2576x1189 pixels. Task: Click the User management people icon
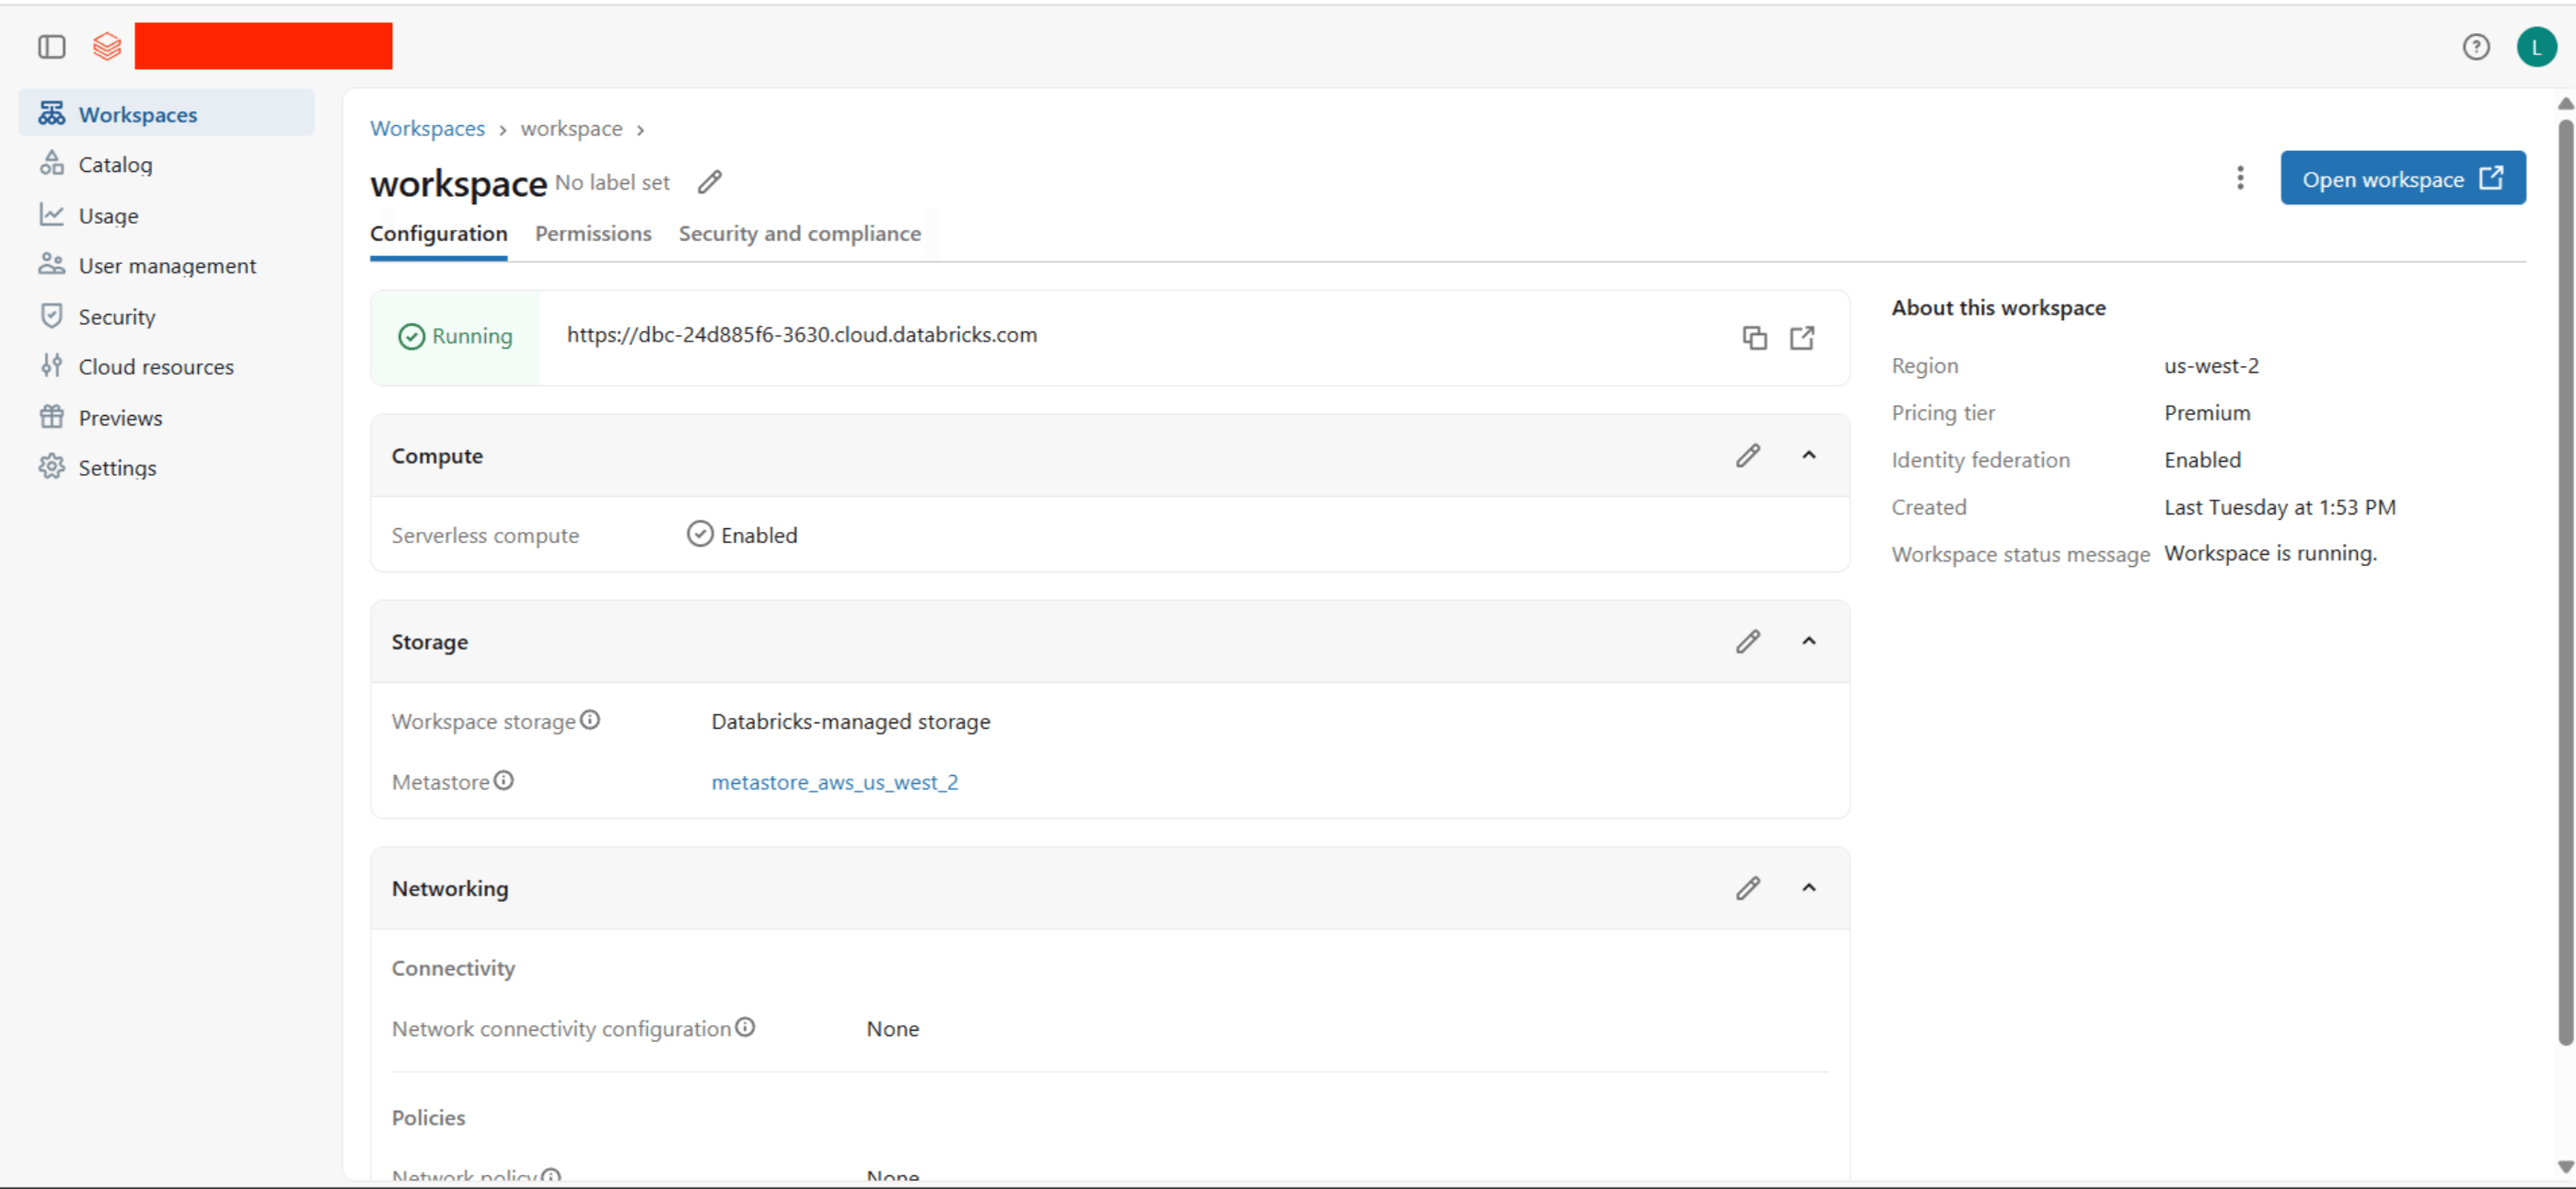point(52,264)
